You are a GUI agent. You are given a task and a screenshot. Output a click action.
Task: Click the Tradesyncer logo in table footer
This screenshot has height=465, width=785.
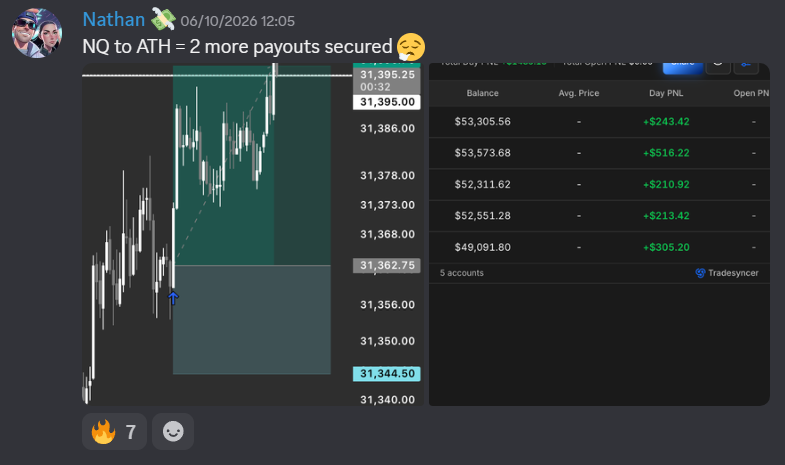(x=700, y=273)
